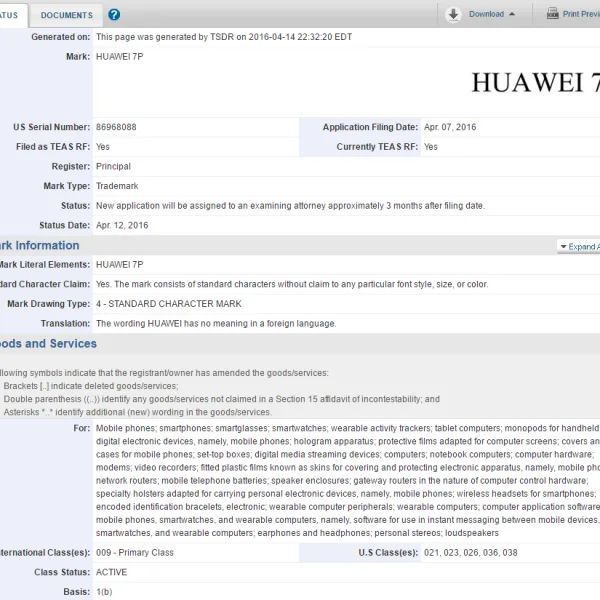Screen dimensions: 600x600
Task: Click the status date Apr. 12, 2016
Action: pyautogui.click(x=122, y=225)
